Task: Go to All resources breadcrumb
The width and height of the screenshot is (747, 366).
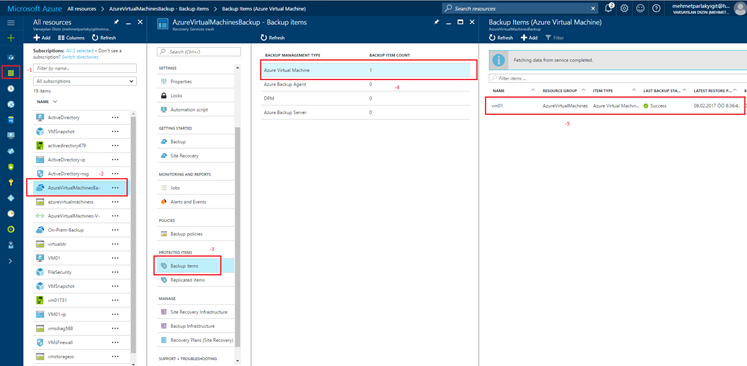Action: [82, 9]
